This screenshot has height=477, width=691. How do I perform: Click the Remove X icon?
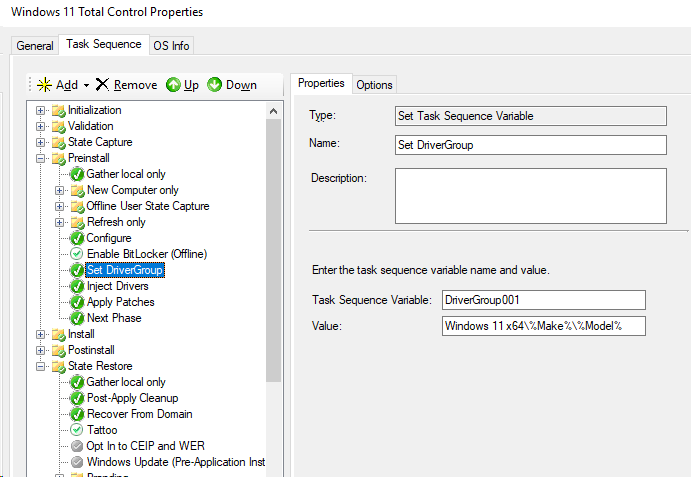(102, 84)
